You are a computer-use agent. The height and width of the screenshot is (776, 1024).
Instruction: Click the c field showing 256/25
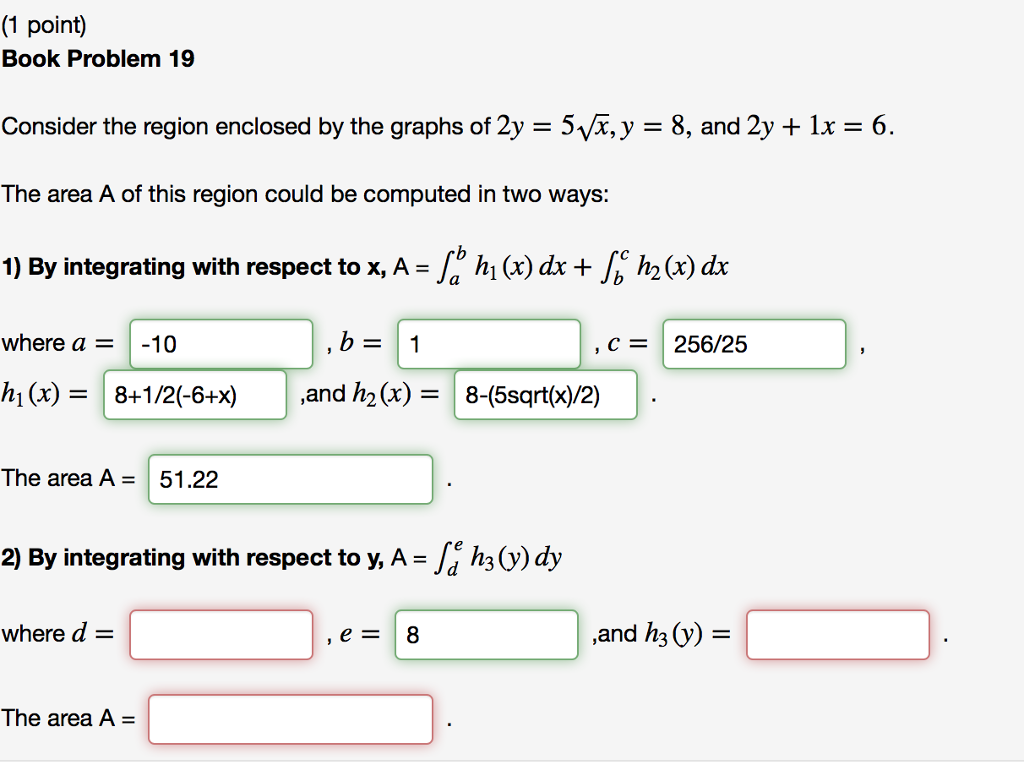click(x=753, y=344)
